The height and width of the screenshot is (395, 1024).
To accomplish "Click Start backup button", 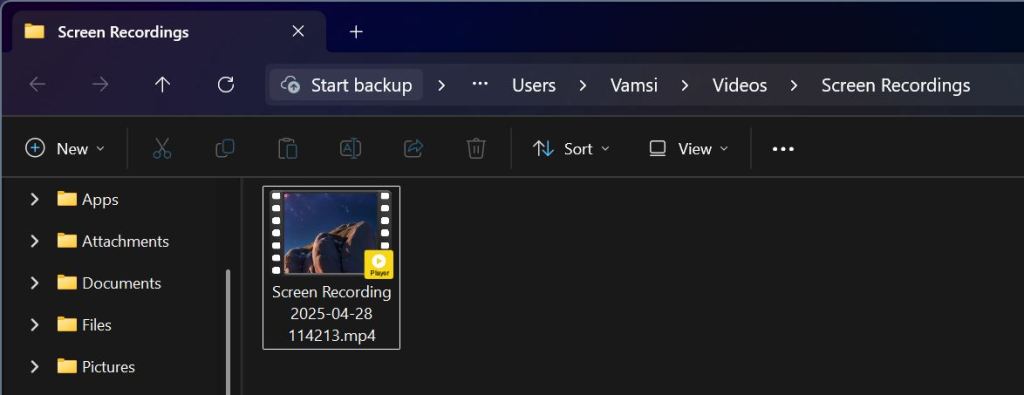I will click(346, 85).
